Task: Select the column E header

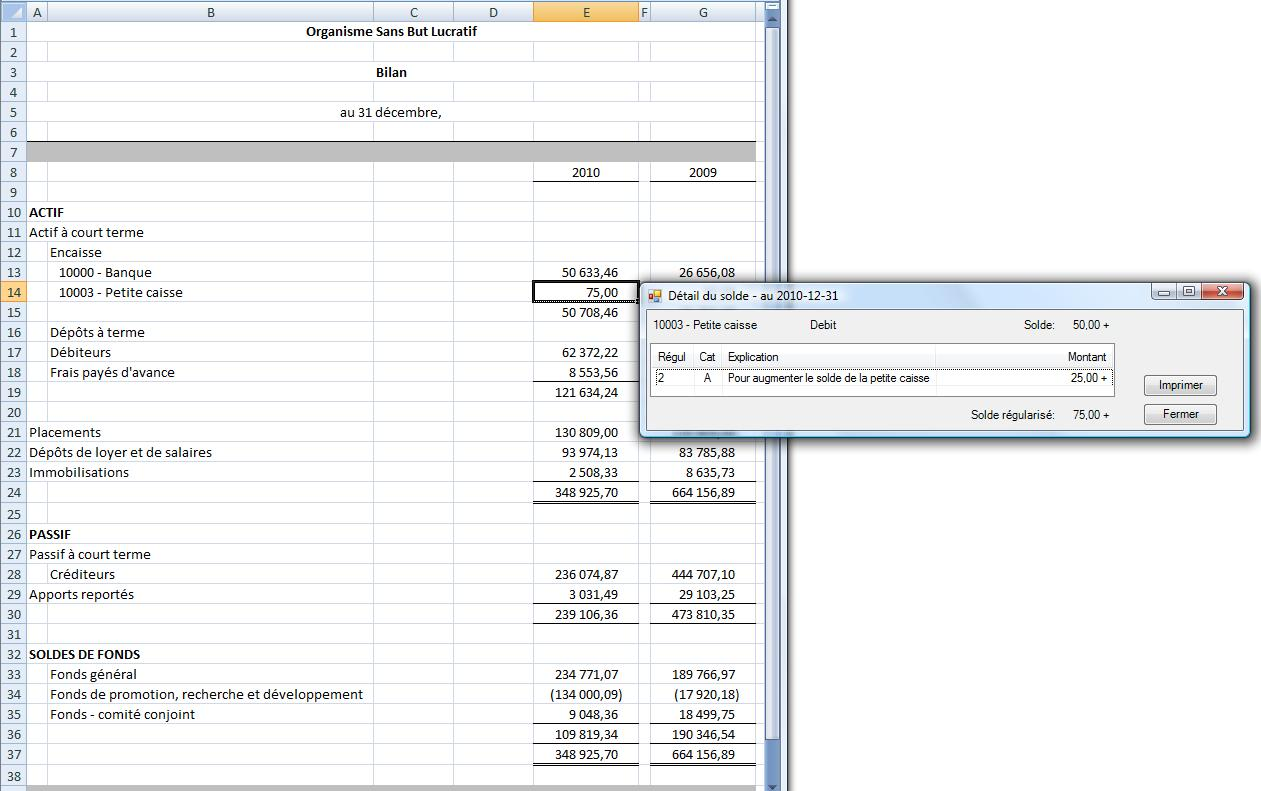Action: pyautogui.click(x=586, y=12)
